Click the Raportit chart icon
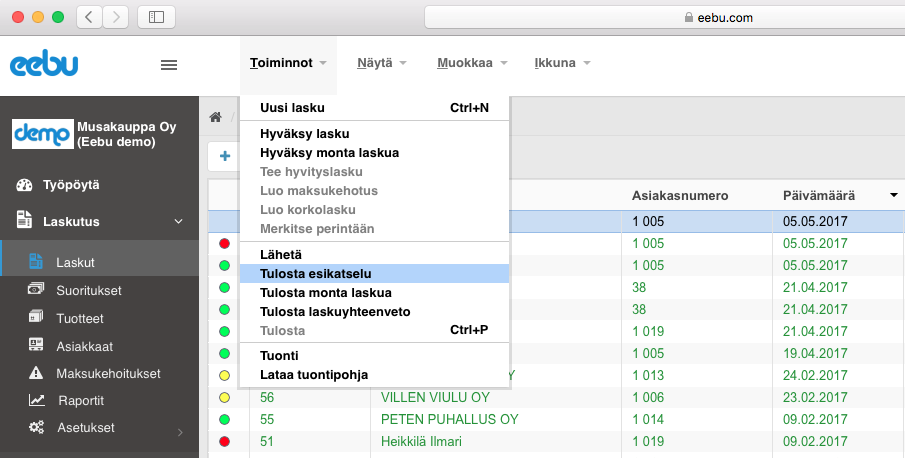905x458 pixels. point(36,400)
